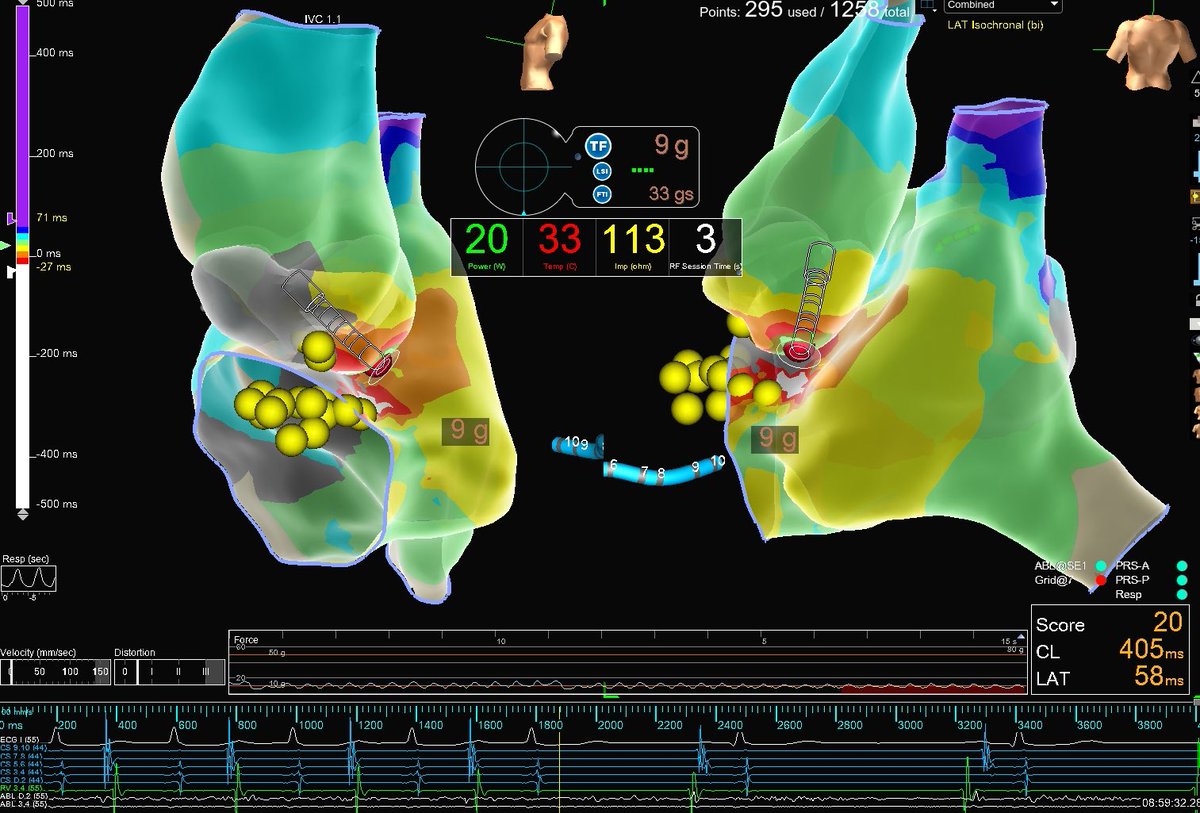Select the contact force targeting reticle display
The width and height of the screenshot is (1200, 813).
point(525,165)
